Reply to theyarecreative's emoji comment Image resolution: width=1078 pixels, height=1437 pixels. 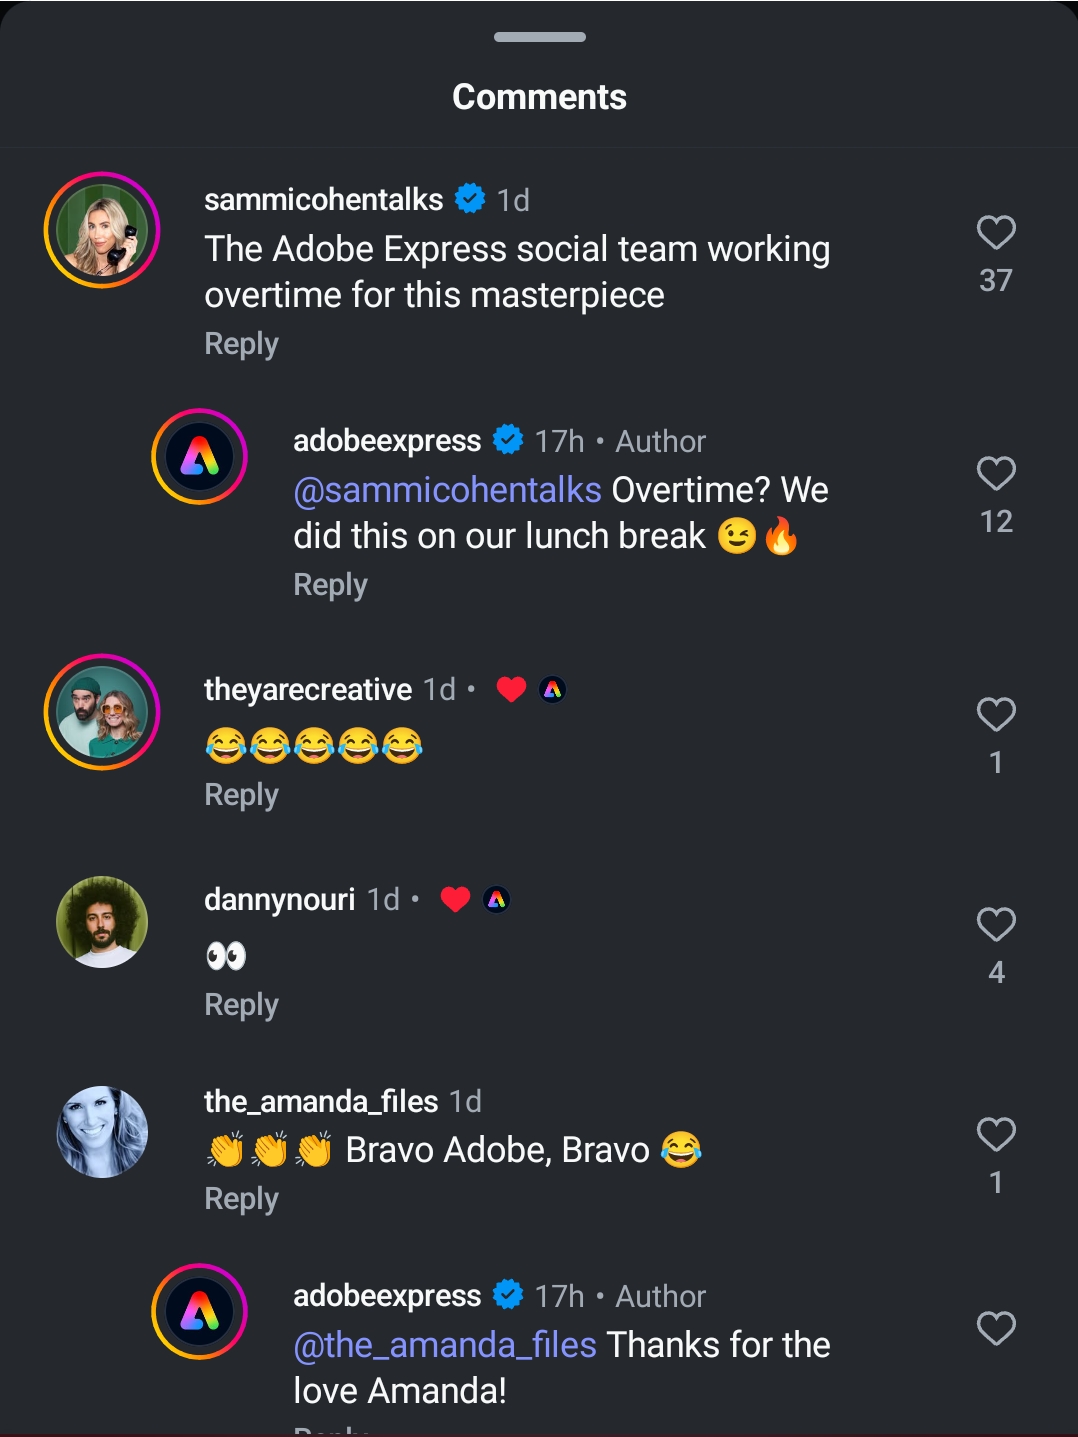pyautogui.click(x=241, y=795)
